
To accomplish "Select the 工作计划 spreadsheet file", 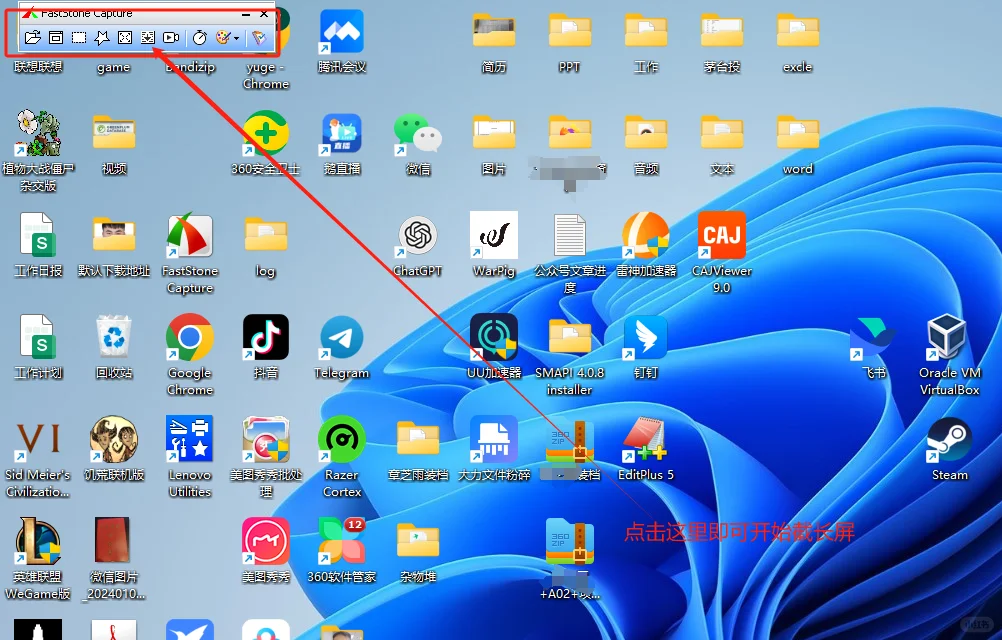I will 38,348.
